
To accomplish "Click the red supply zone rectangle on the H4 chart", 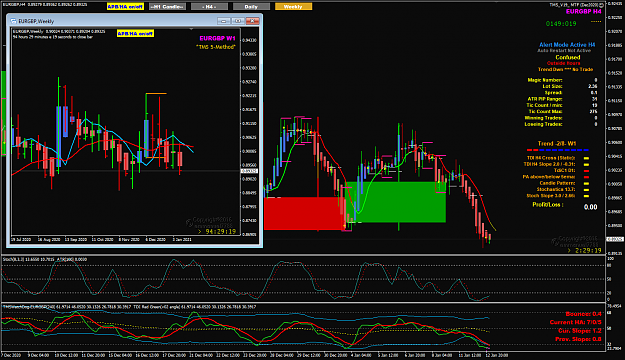I will point(304,213).
